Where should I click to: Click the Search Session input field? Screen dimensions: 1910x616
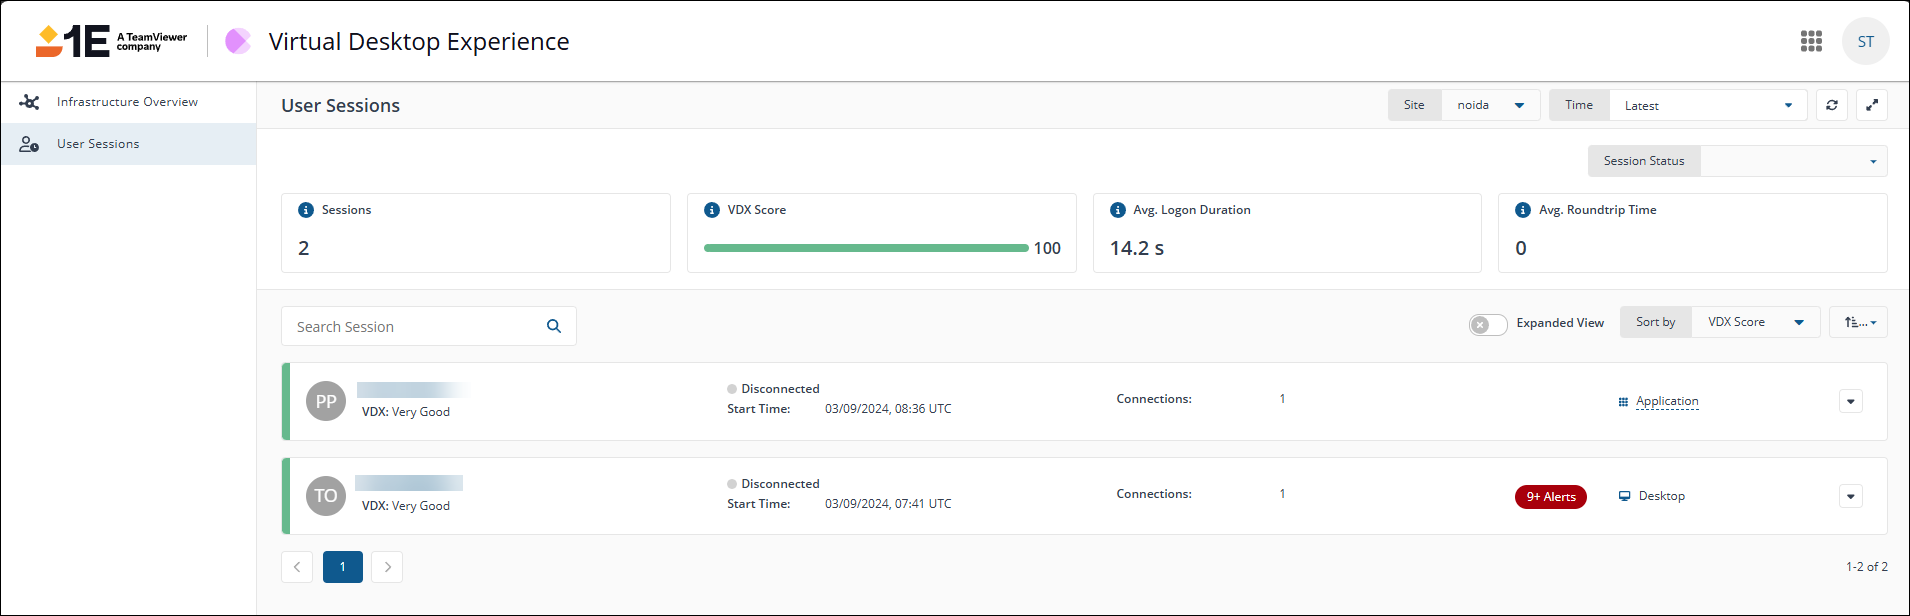[x=415, y=327]
